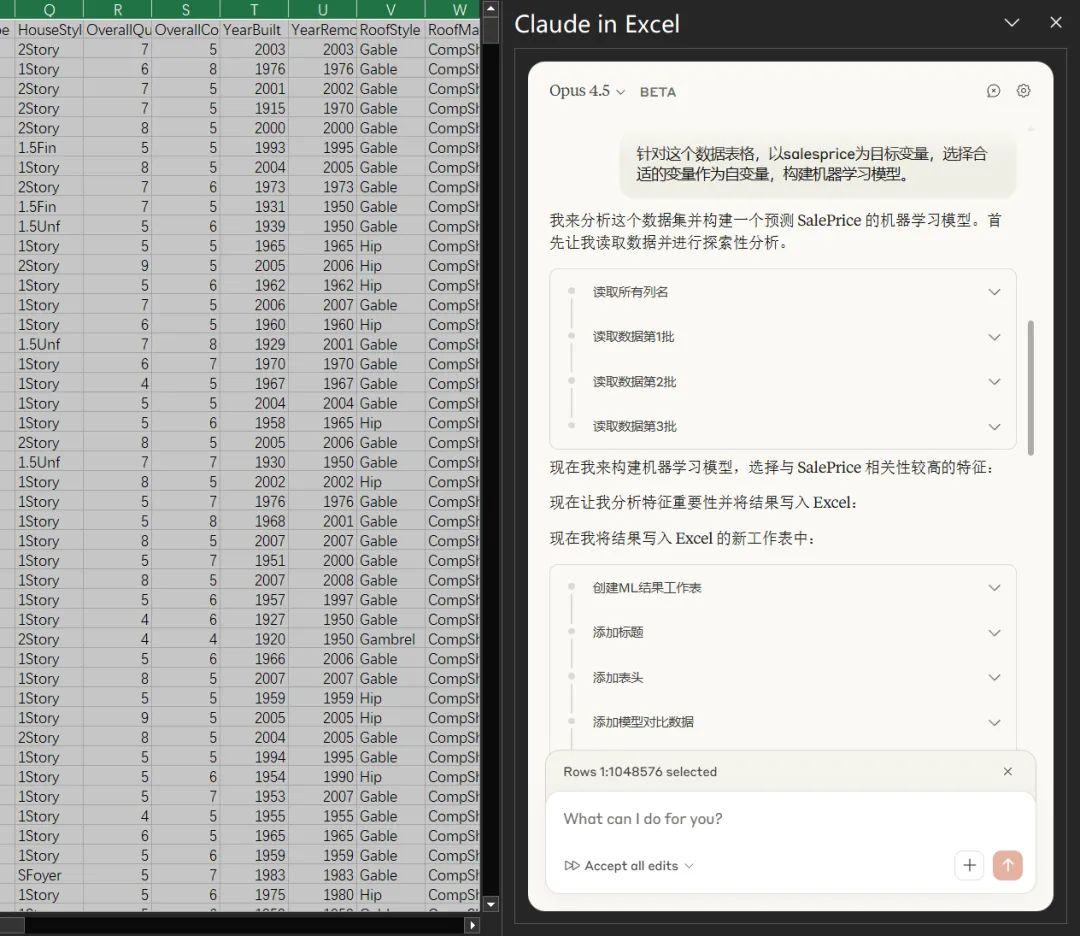This screenshot has height=936, width=1080.
Task: Click the YearBuilt cell showing 1931
Action: coord(254,207)
